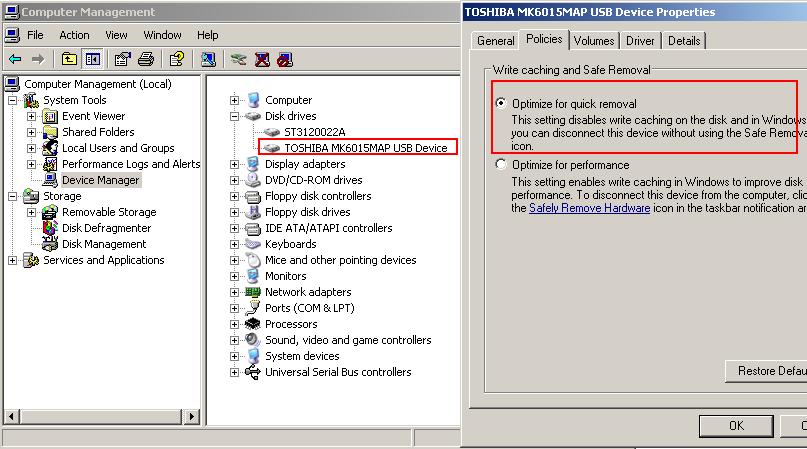The image size is (807, 449).
Task: Click the horizontal scrollbar track in tree pane
Action: (x=101, y=416)
